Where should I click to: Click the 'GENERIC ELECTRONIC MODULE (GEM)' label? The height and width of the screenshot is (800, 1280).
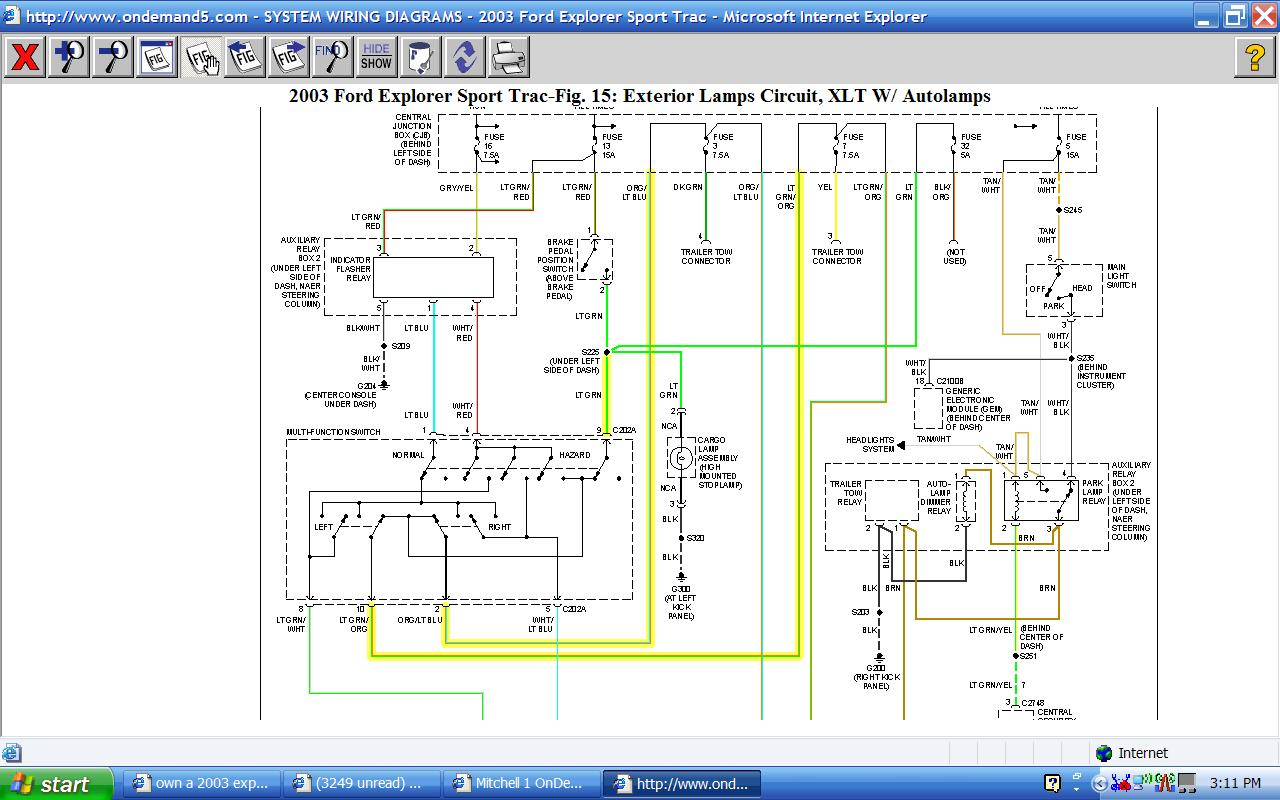pyautogui.click(x=977, y=409)
